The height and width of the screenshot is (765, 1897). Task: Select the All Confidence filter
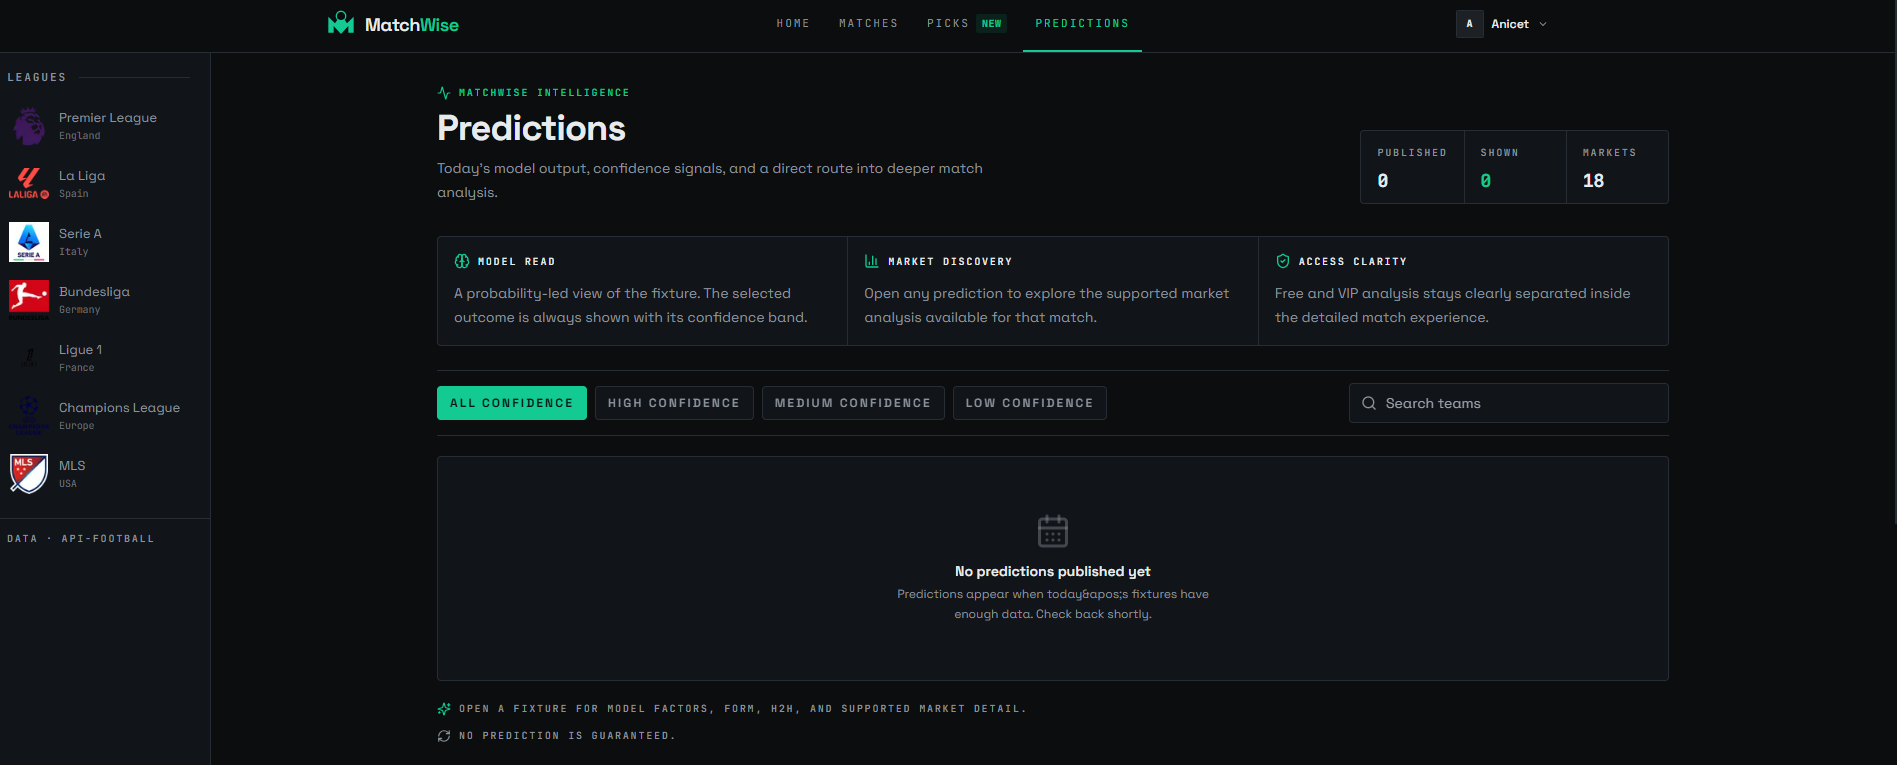[x=512, y=403]
